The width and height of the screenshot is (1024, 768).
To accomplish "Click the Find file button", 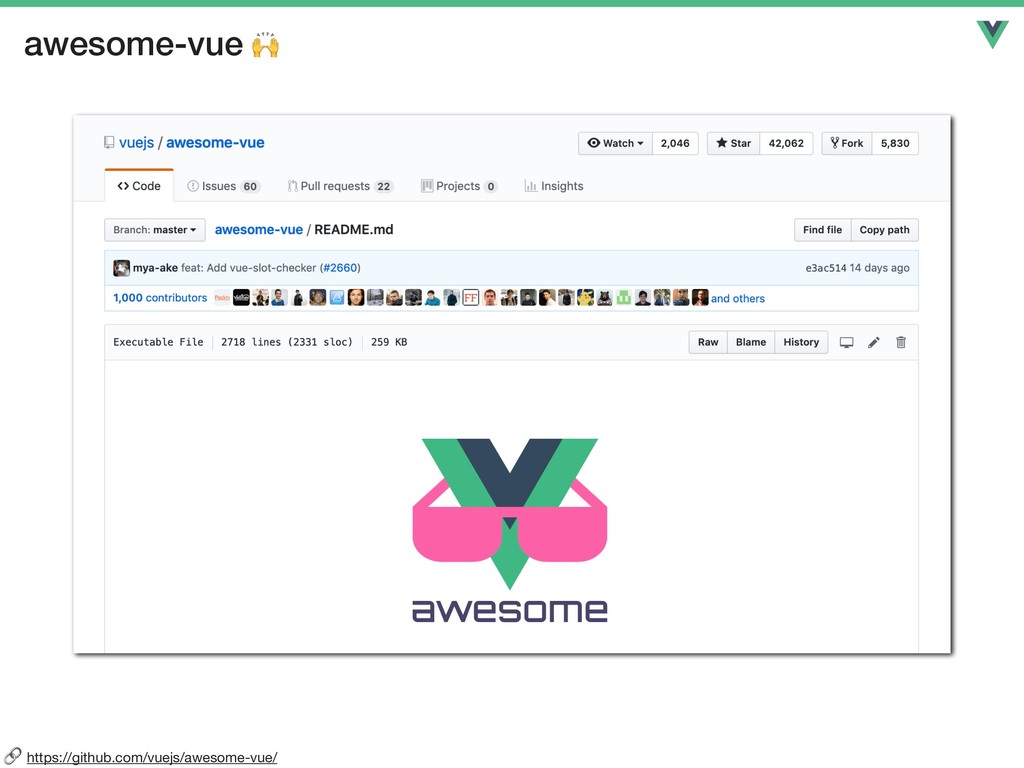I will 822,230.
